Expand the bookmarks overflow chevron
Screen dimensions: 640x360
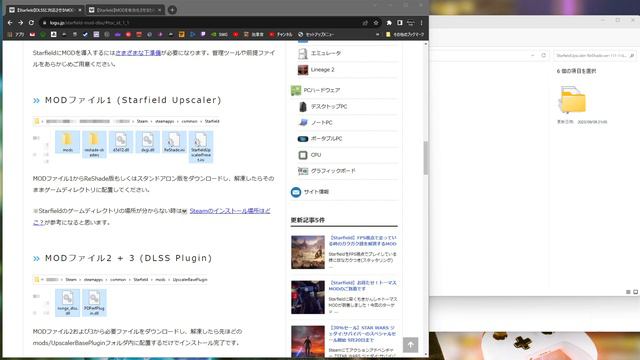click(378, 35)
